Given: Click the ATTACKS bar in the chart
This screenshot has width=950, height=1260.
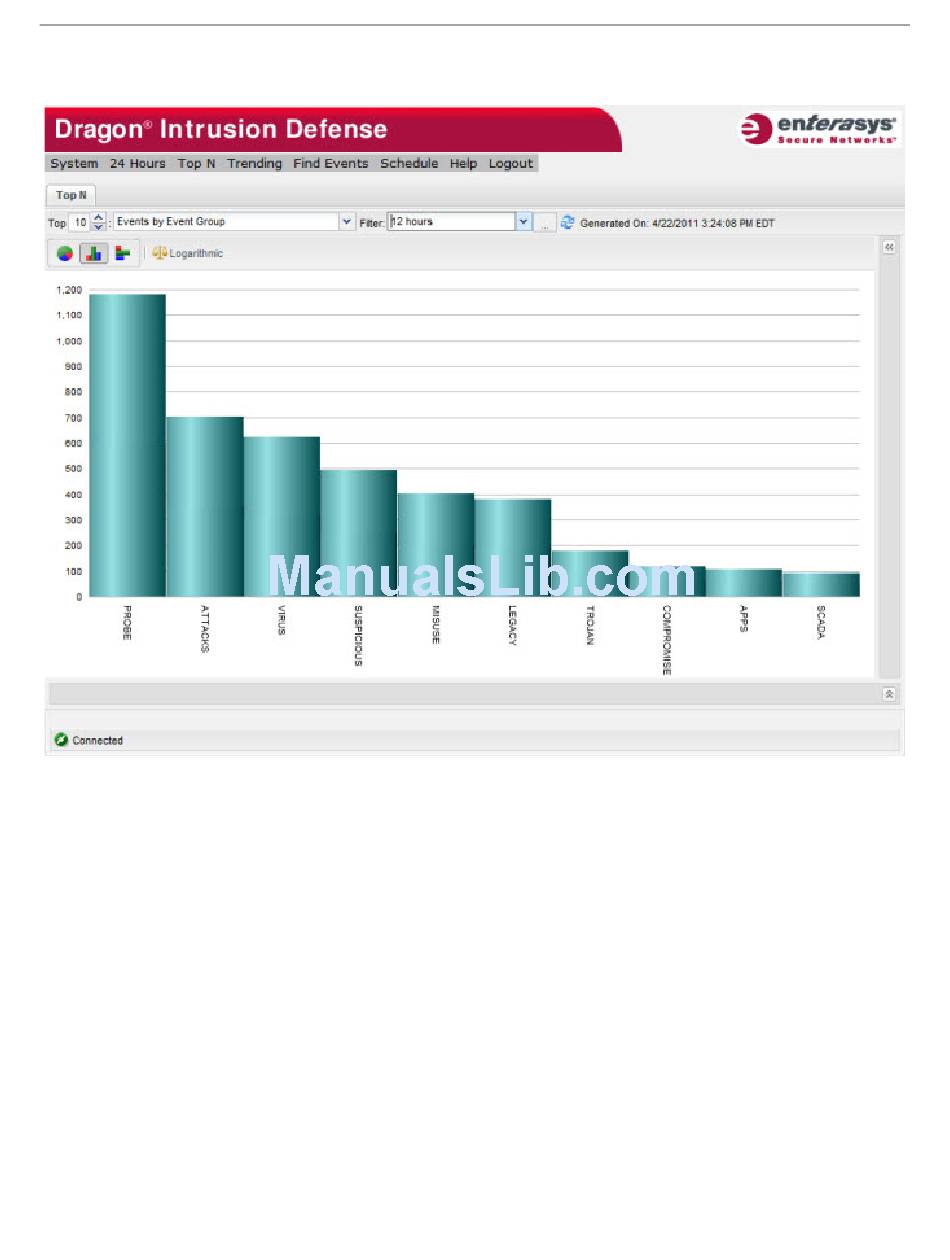Looking at the screenshot, I should pyautogui.click(x=204, y=507).
